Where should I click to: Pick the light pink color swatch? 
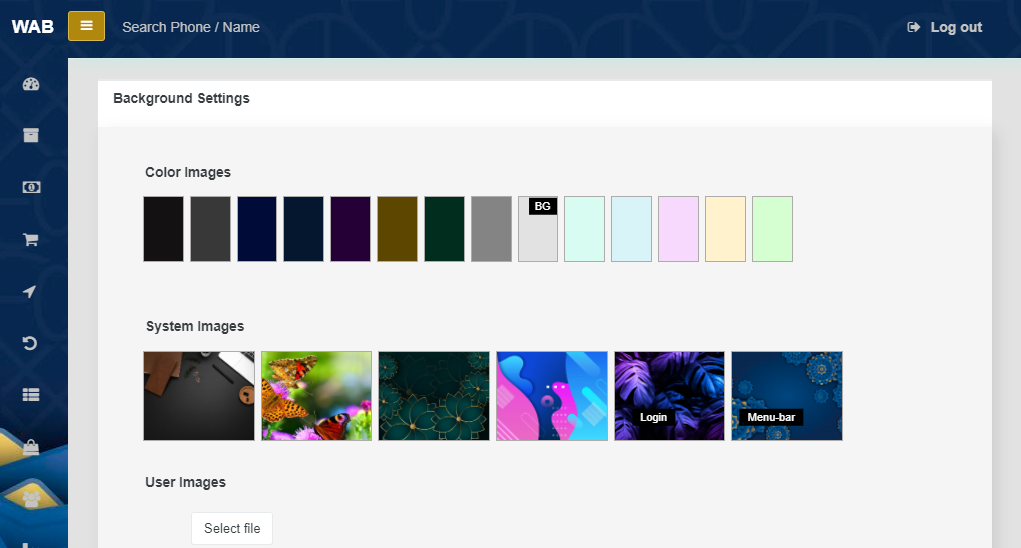point(678,229)
